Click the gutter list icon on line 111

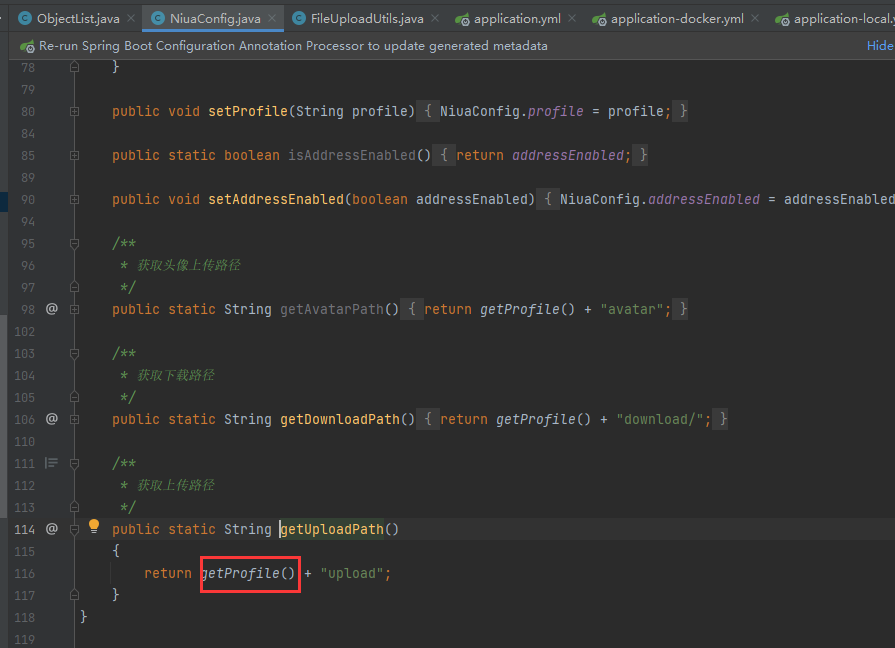(51, 463)
